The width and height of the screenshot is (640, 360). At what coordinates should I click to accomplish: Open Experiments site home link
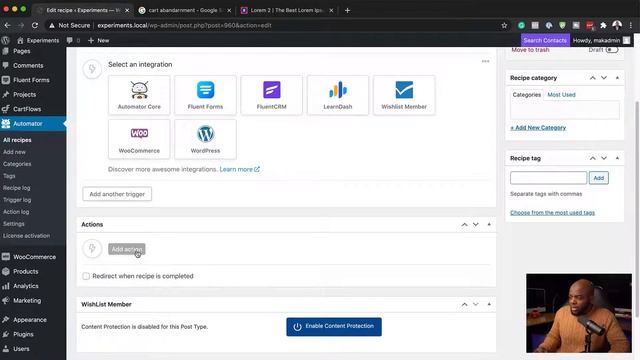[x=38, y=40]
